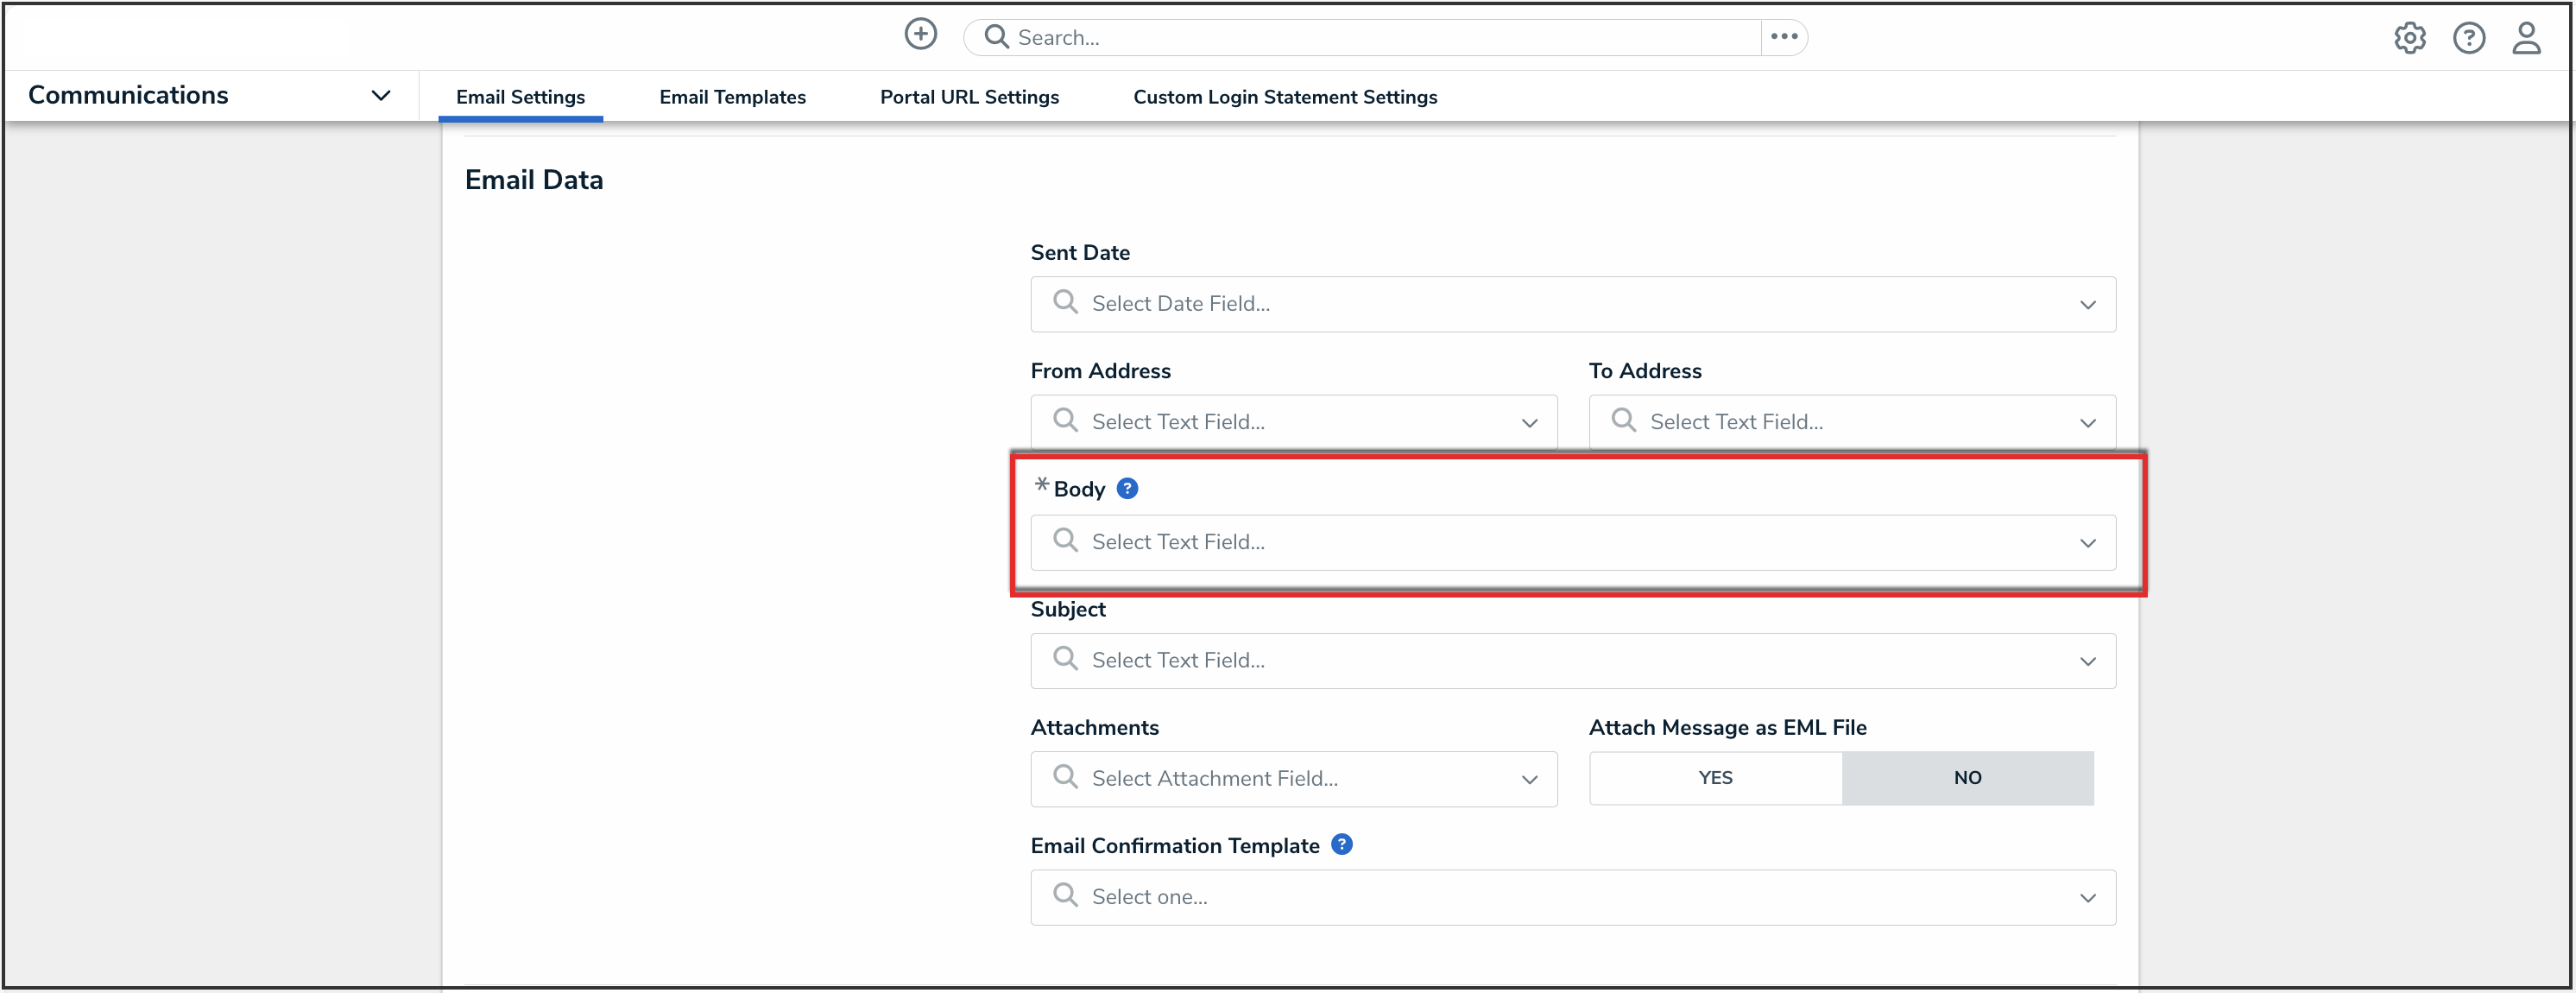Open the Attachments field dropdown
Screen dimensions: 2576x993
(x=1293, y=778)
